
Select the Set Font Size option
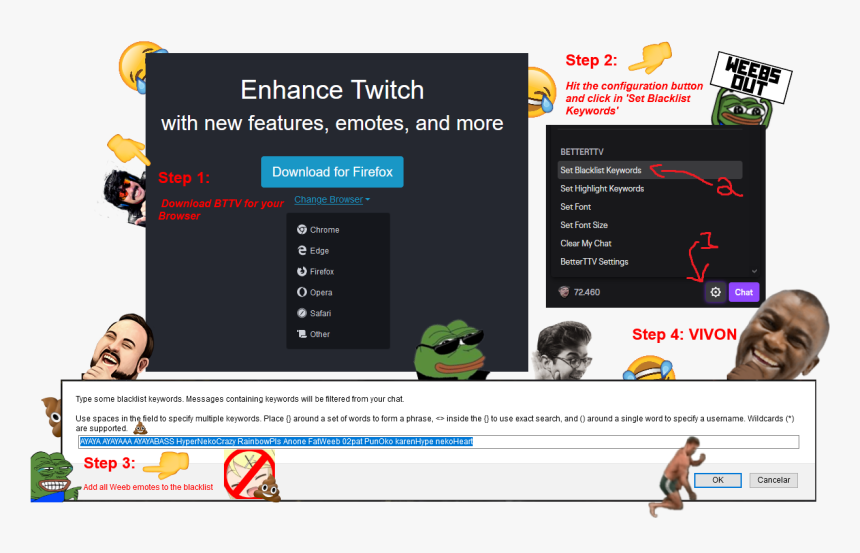pyautogui.click(x=584, y=225)
